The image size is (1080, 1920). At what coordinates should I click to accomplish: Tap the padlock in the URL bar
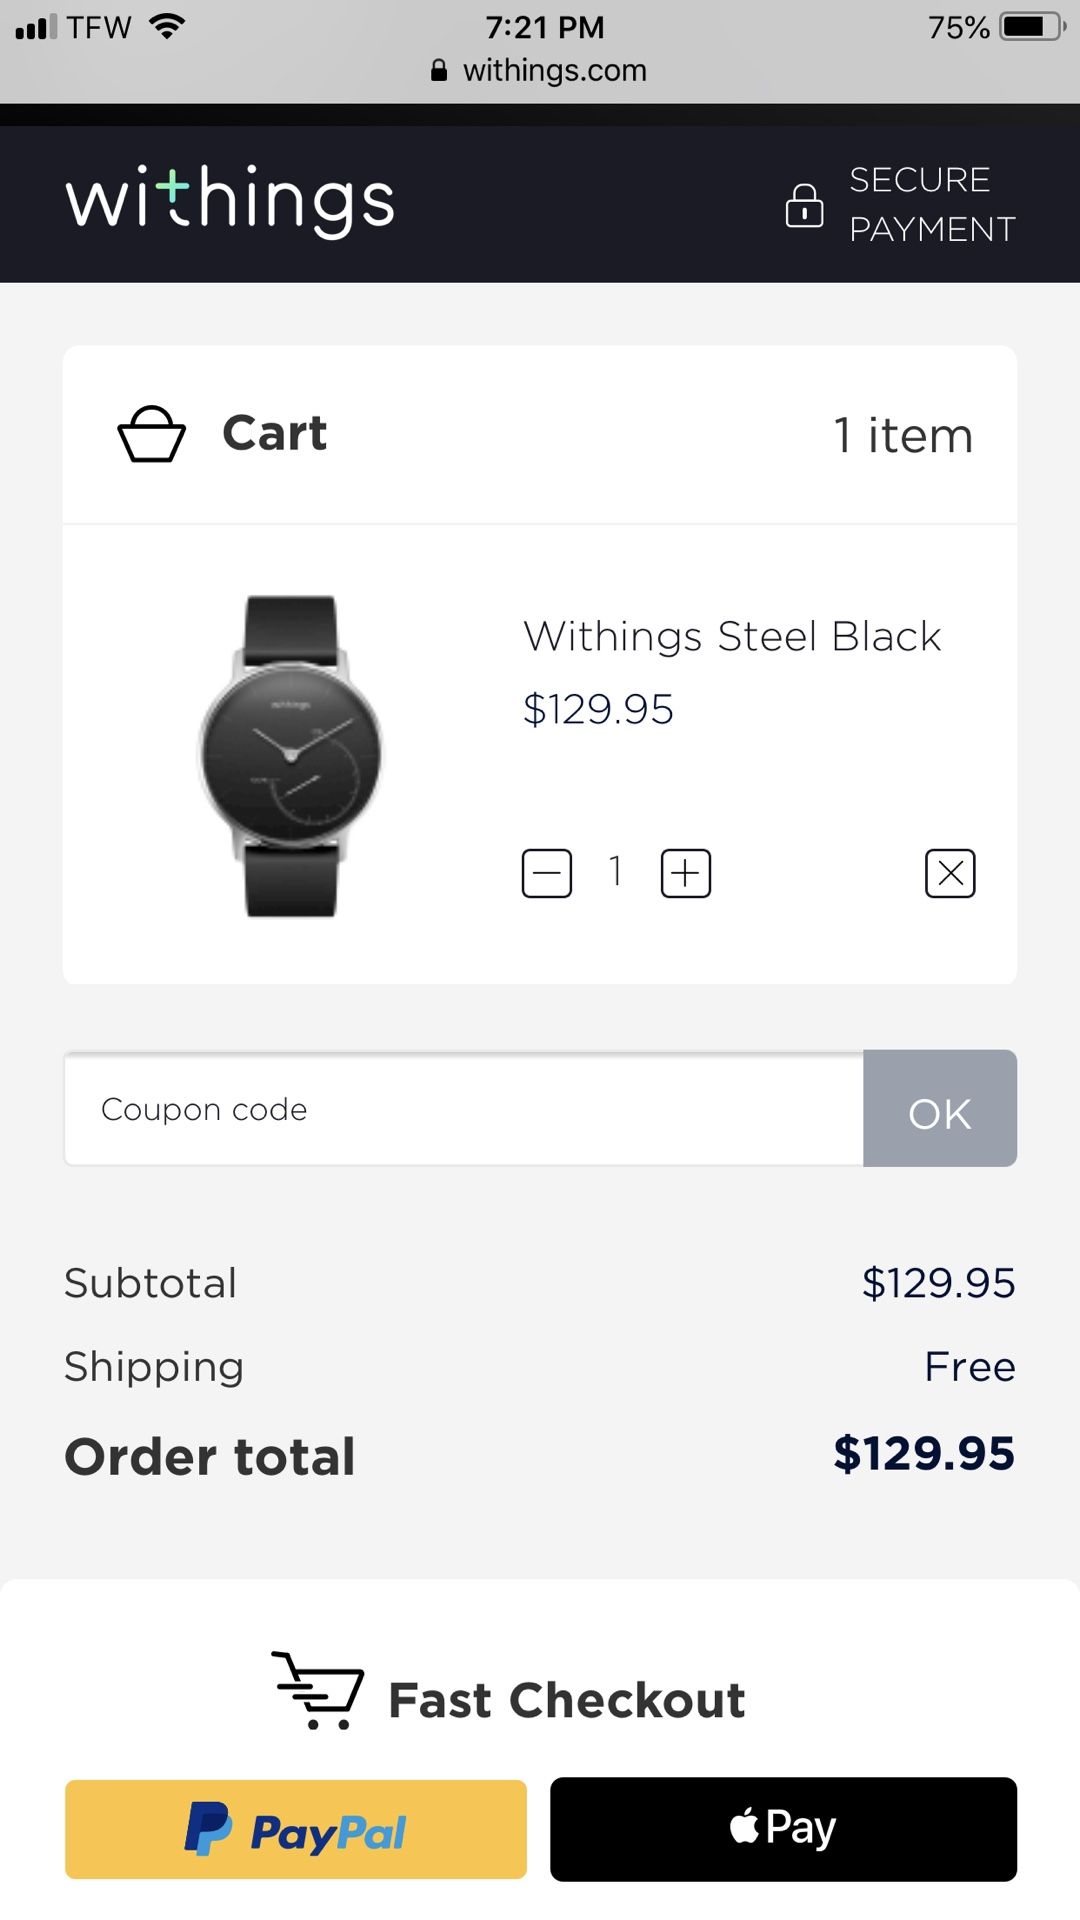point(439,70)
